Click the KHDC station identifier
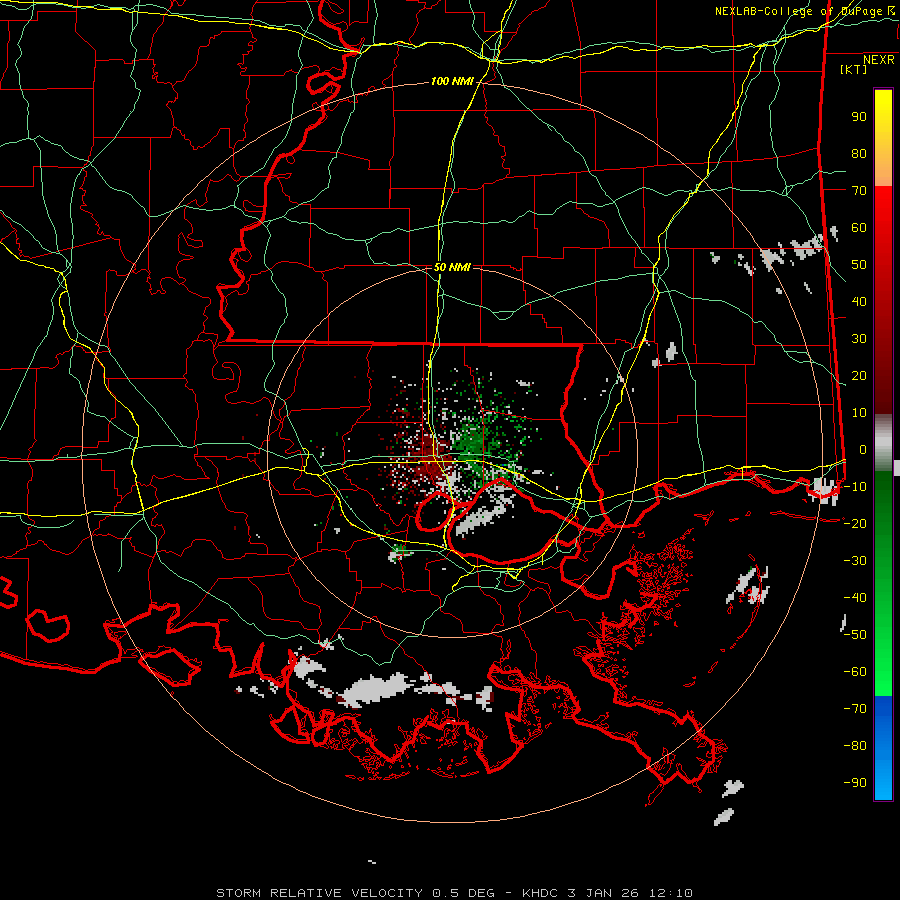 click(540, 893)
